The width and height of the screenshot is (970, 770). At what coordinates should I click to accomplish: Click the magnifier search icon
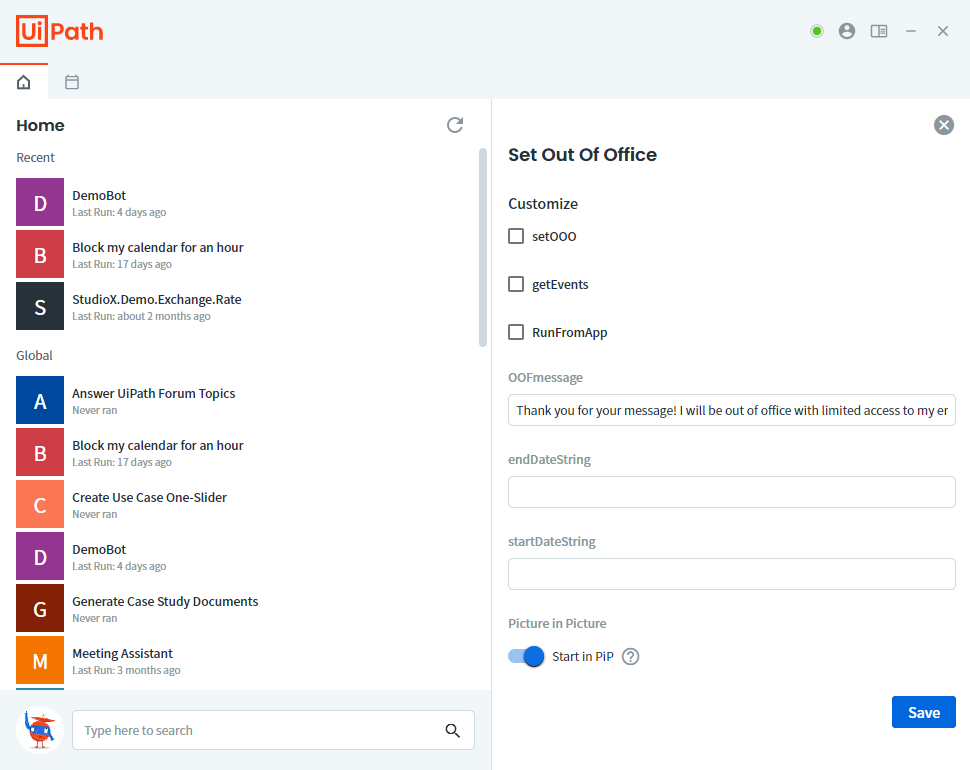452,730
